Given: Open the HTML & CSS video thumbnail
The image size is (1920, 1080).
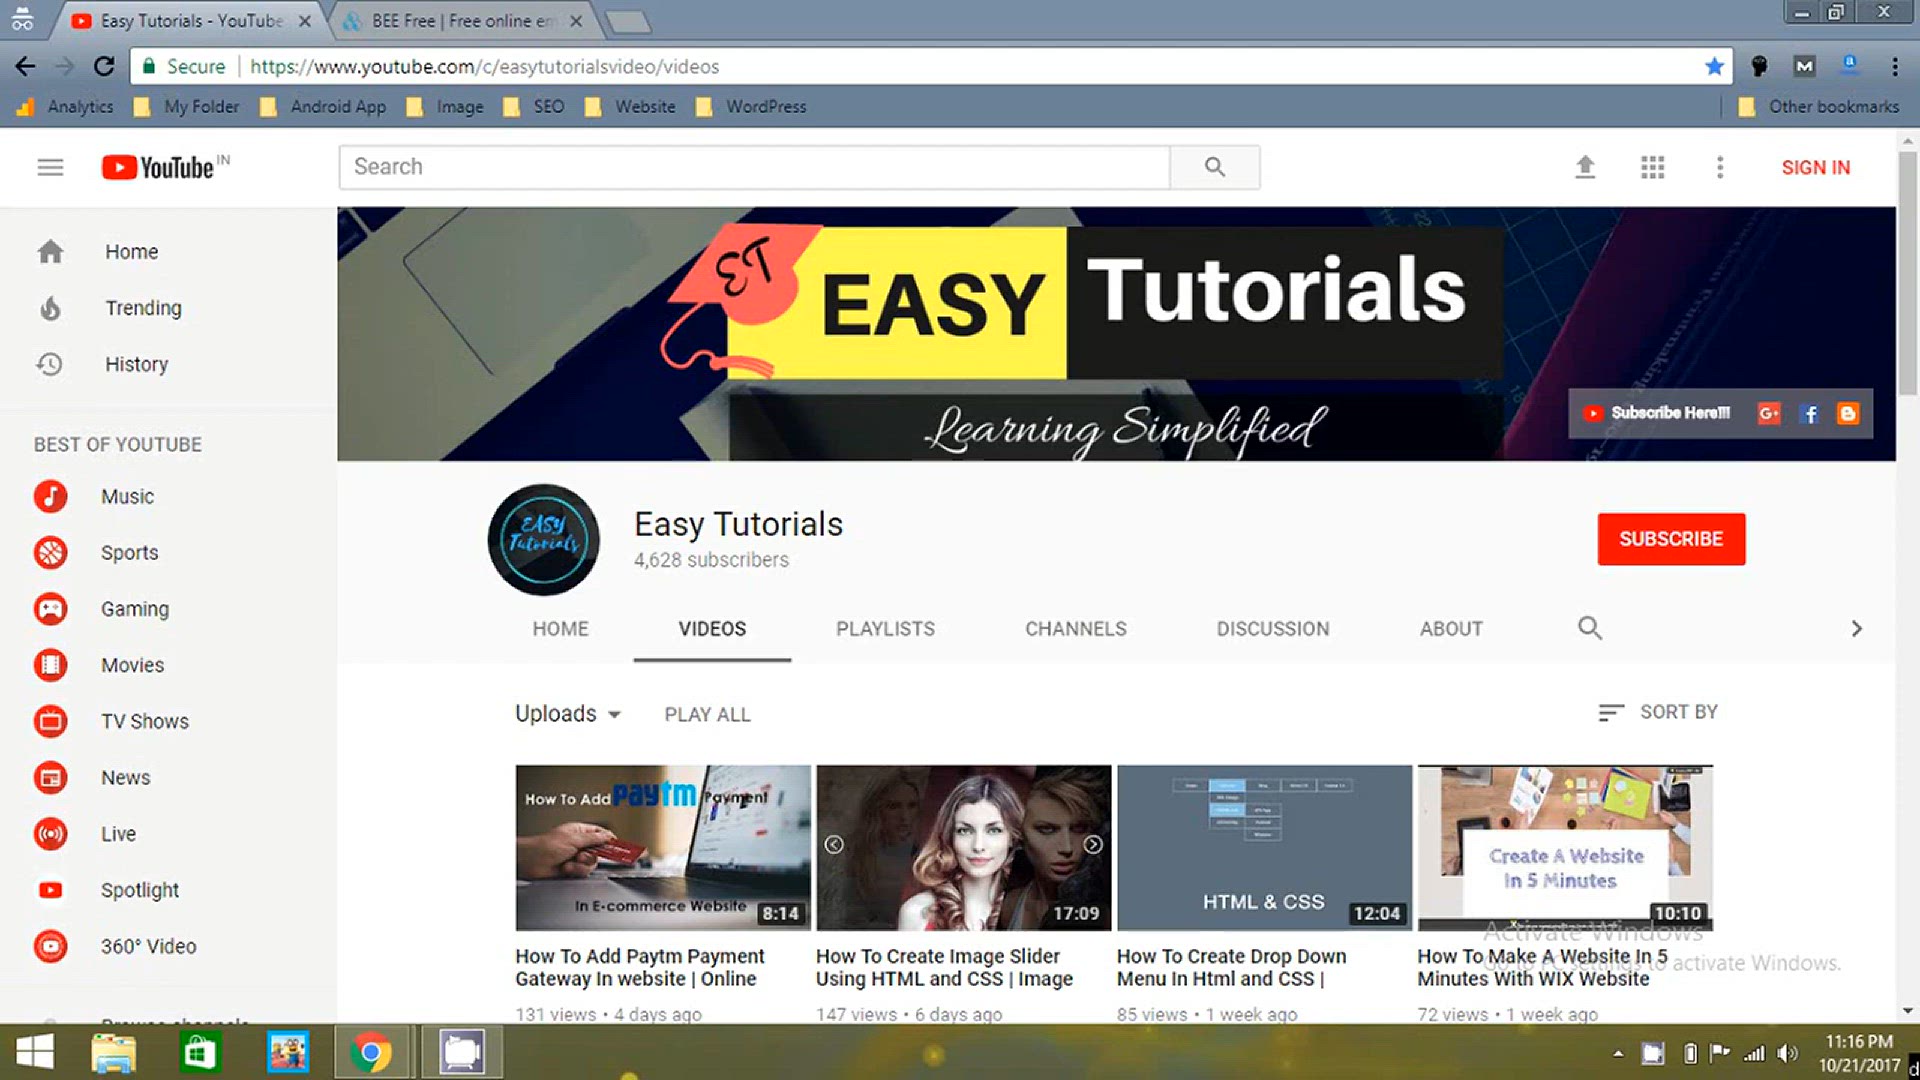Looking at the screenshot, I should (x=1264, y=848).
